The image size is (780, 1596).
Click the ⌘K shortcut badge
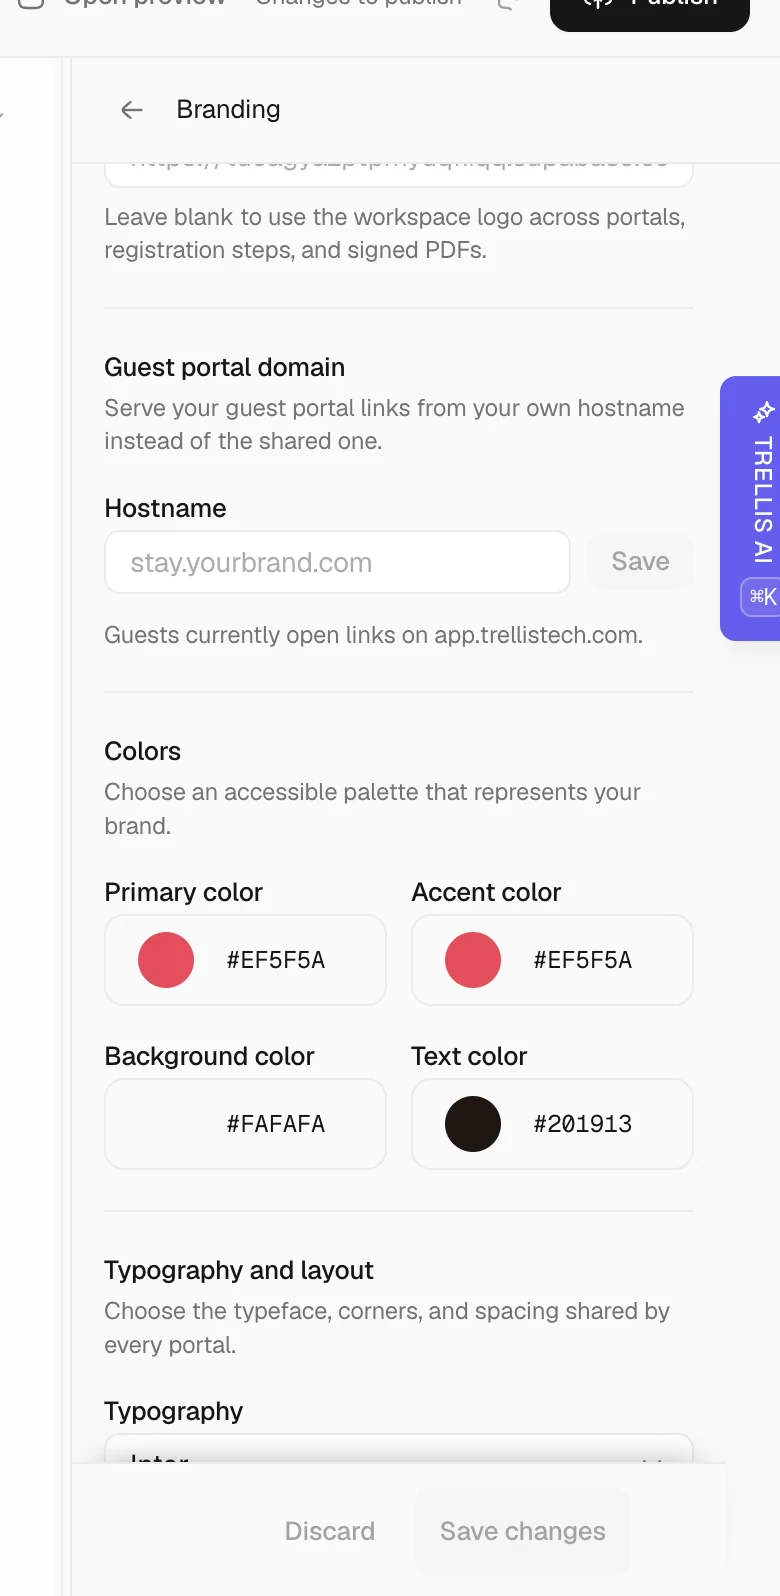click(x=762, y=597)
